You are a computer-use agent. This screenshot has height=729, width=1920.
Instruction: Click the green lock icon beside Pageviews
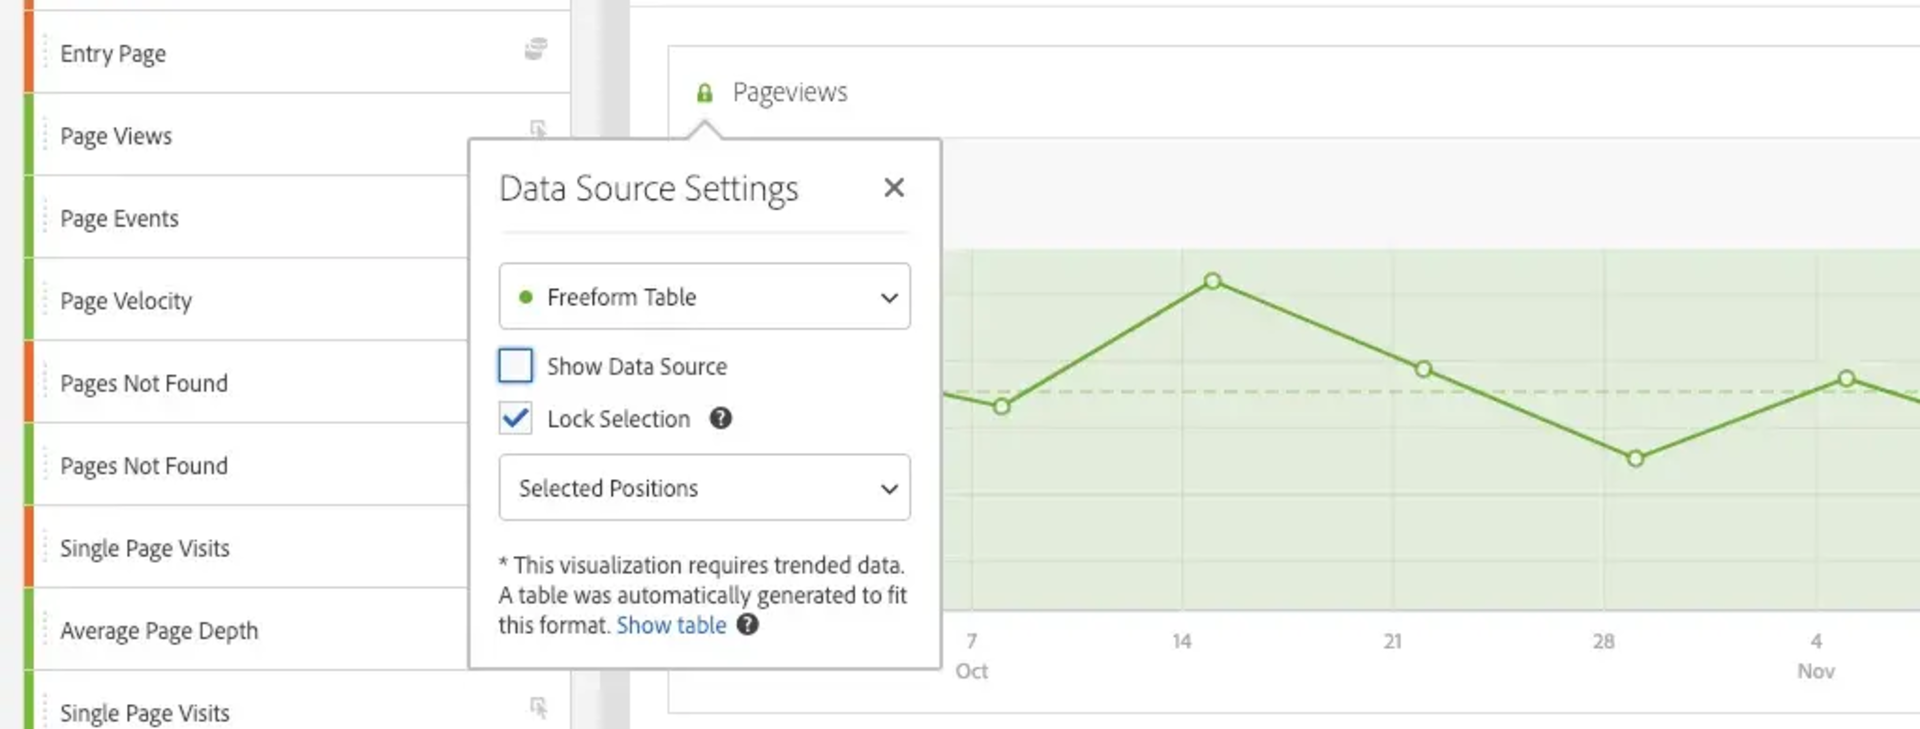(x=704, y=93)
